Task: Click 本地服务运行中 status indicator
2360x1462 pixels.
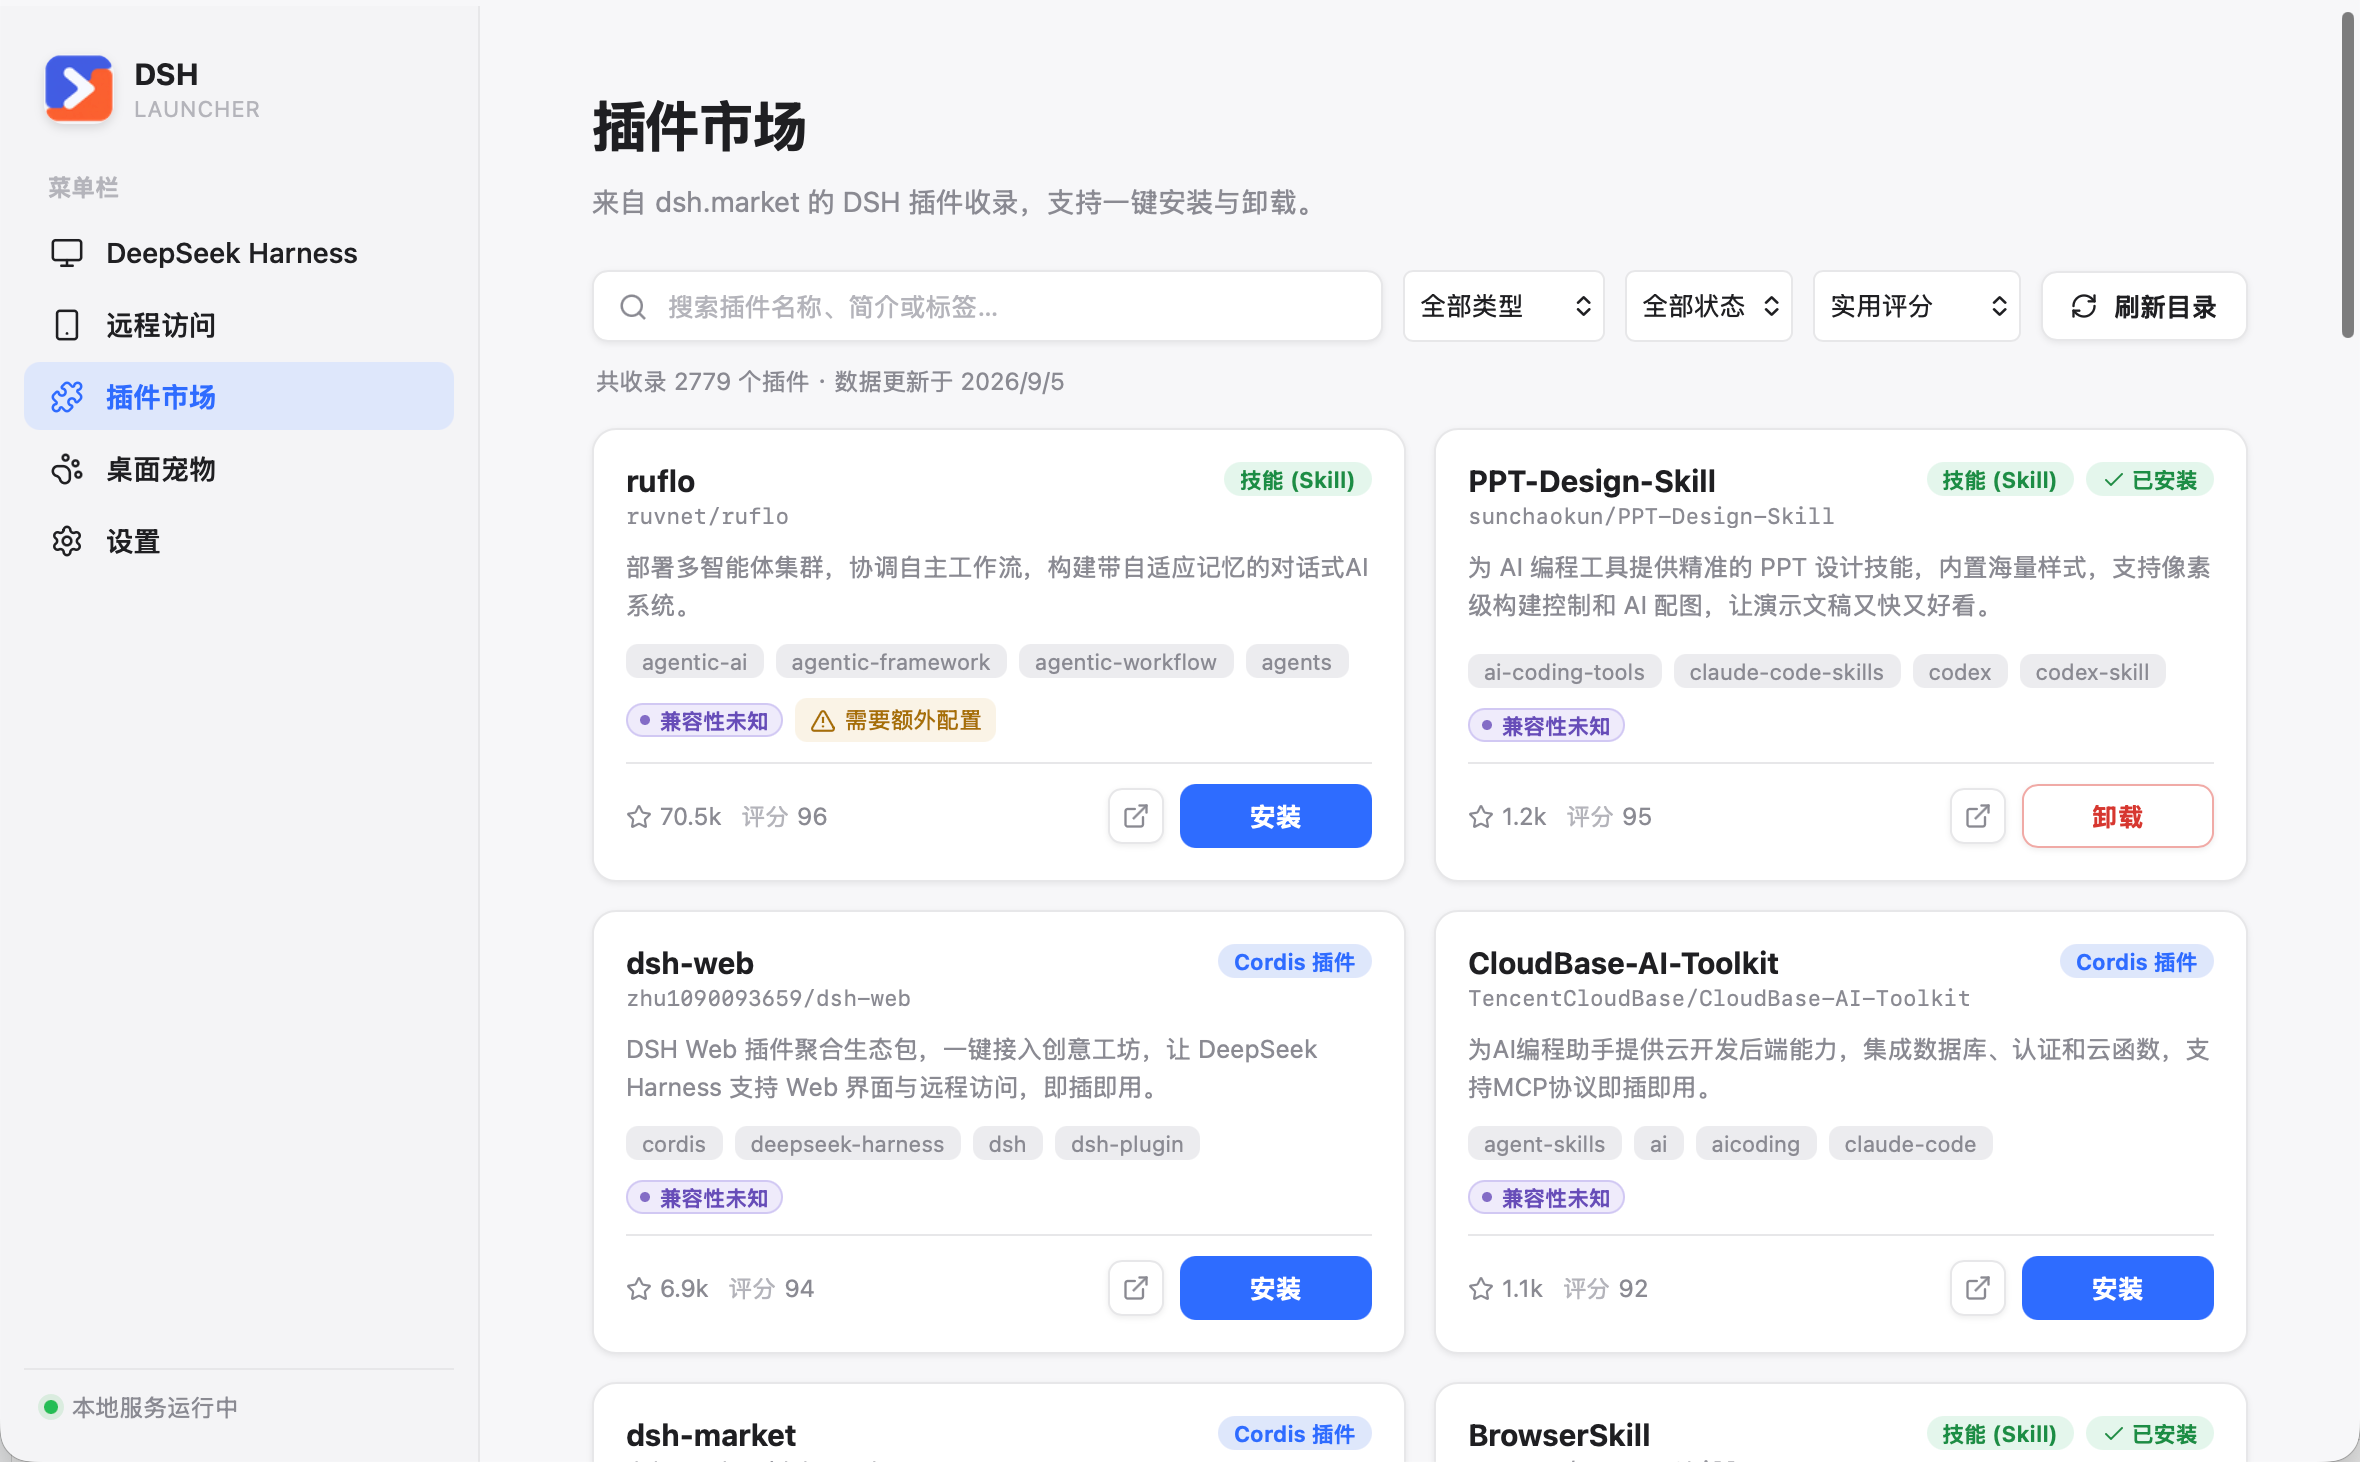Action: (140, 1407)
